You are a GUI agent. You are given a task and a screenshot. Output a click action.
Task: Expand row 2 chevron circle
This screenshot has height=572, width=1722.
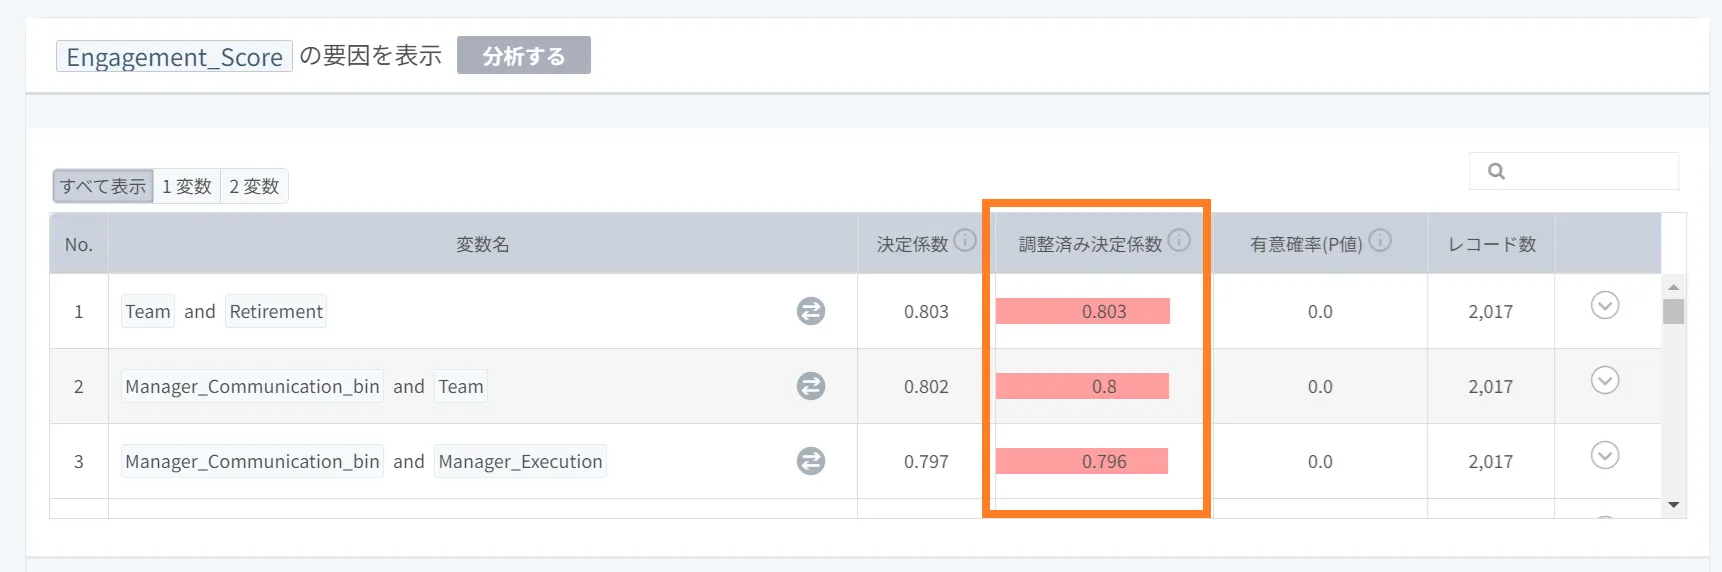coord(1605,380)
